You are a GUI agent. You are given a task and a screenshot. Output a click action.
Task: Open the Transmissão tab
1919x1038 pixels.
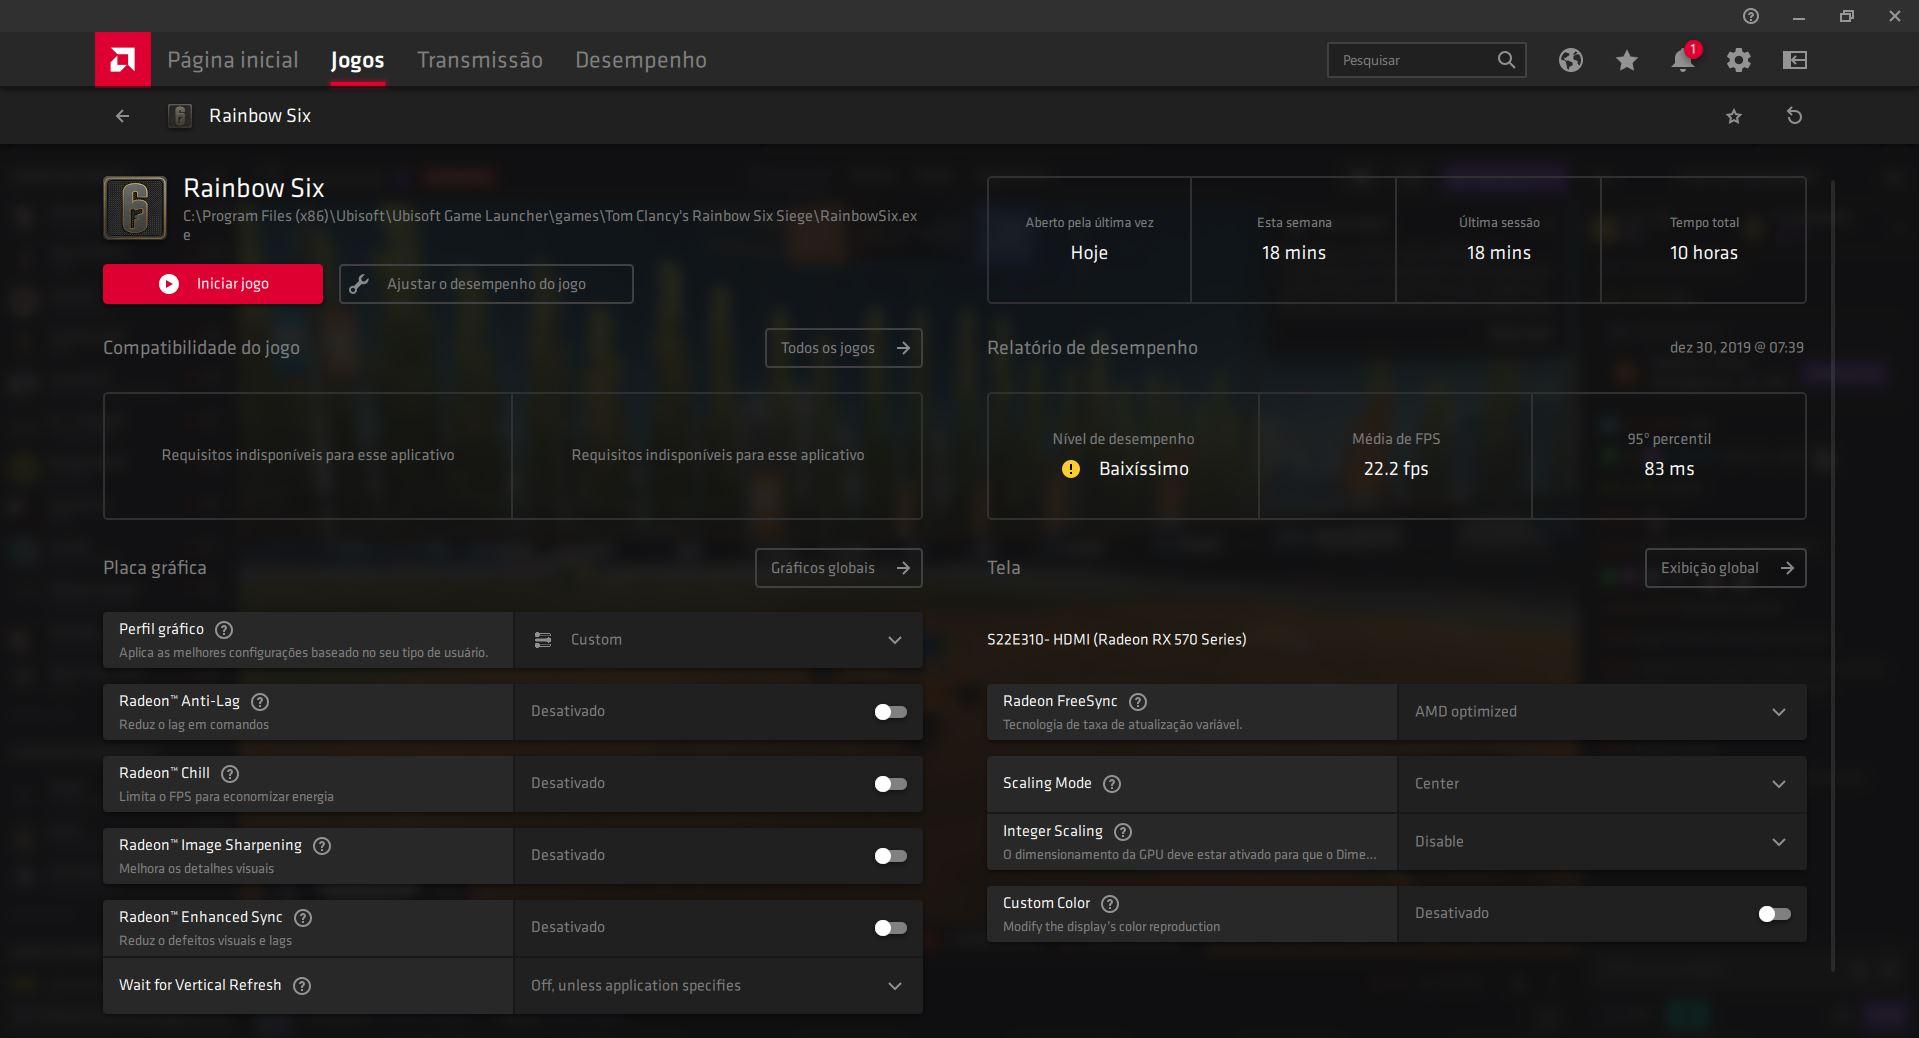coord(479,60)
